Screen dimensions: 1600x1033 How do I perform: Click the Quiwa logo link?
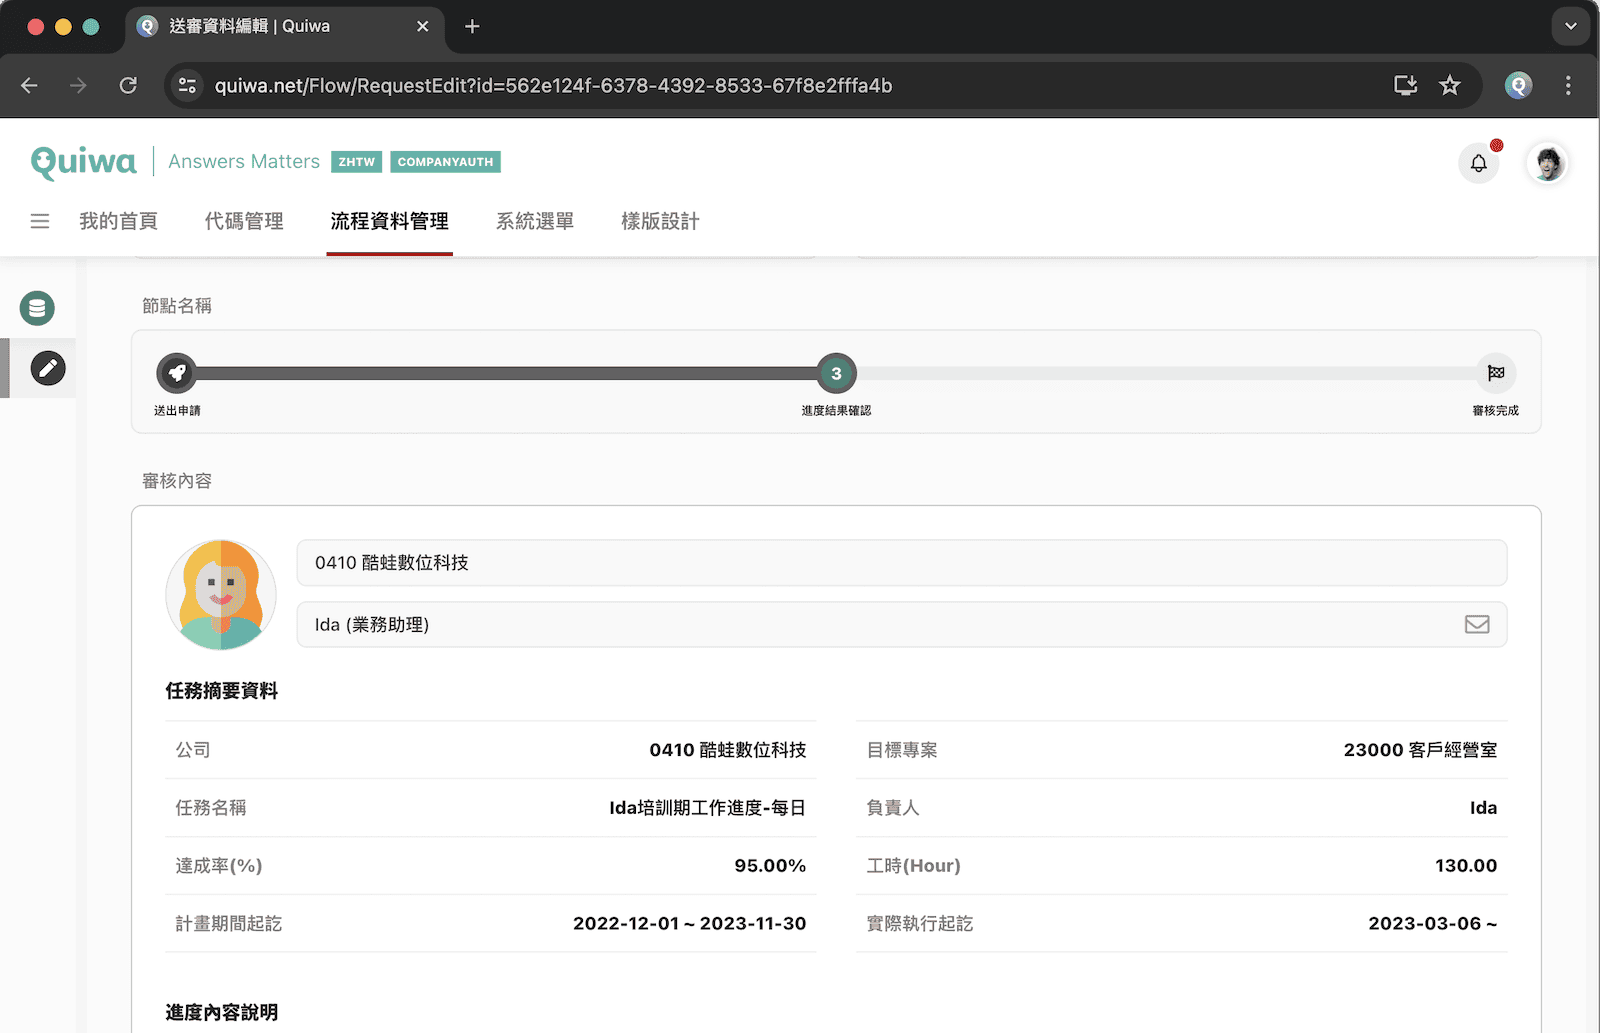(84, 161)
